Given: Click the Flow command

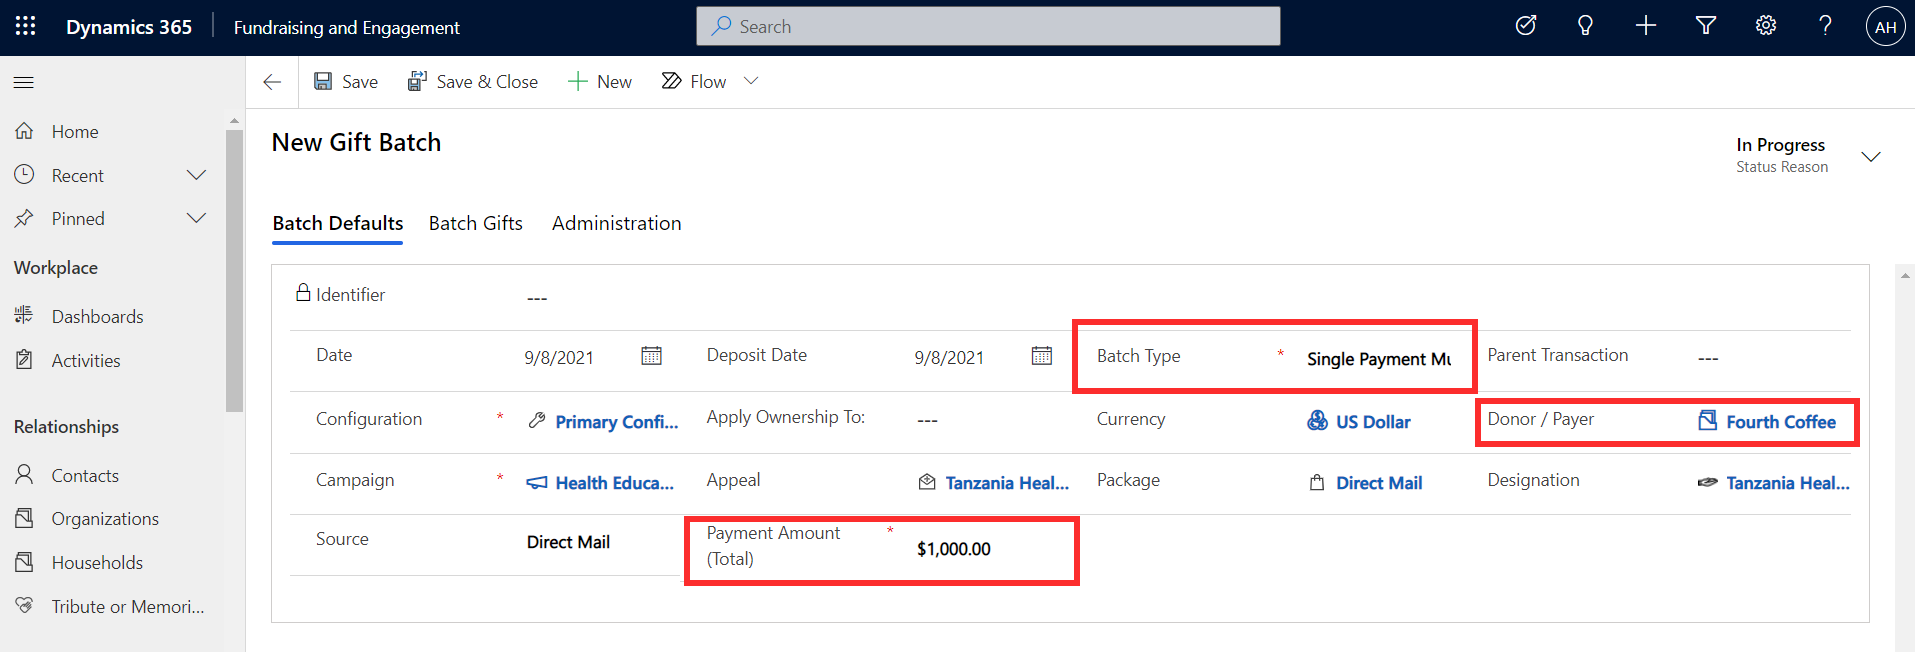Looking at the screenshot, I should tap(694, 82).
